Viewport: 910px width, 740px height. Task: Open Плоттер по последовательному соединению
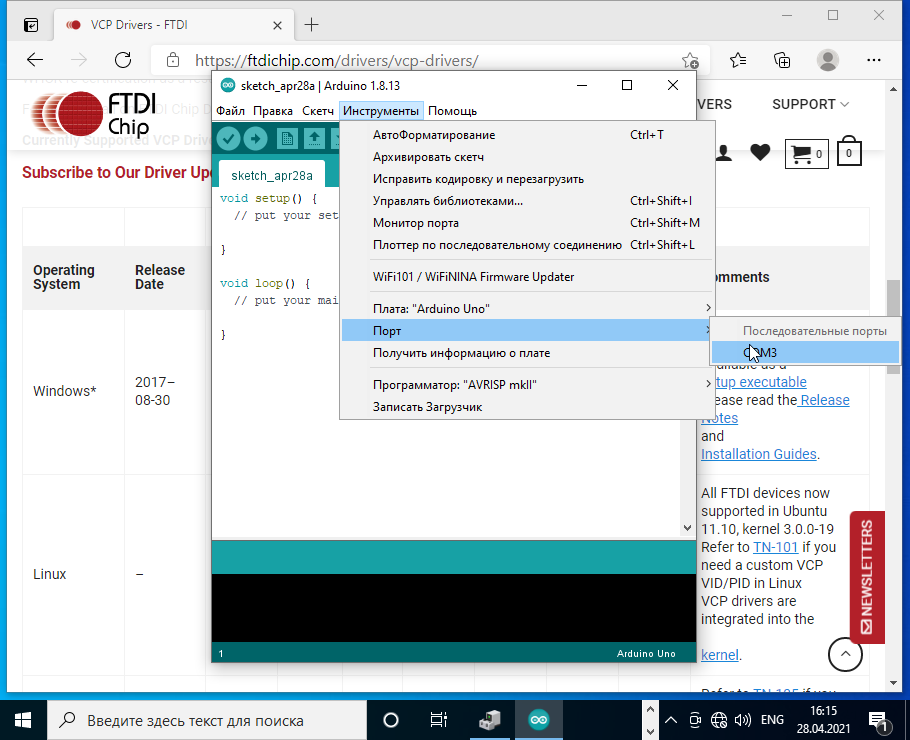tap(527, 245)
